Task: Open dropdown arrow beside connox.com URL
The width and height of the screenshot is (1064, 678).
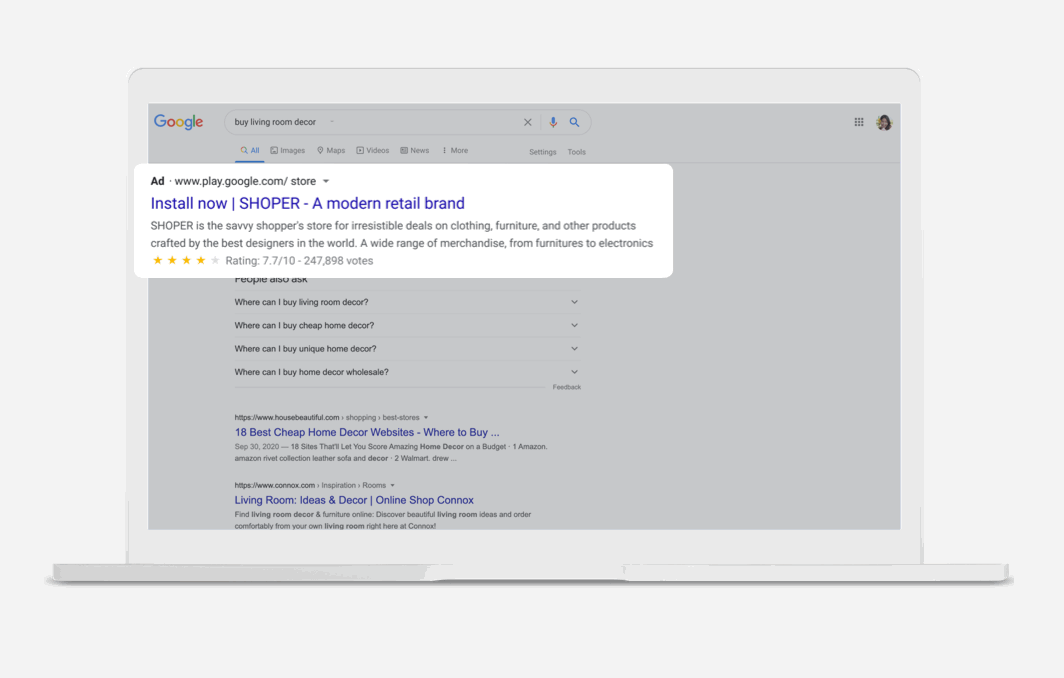Action: pos(392,485)
